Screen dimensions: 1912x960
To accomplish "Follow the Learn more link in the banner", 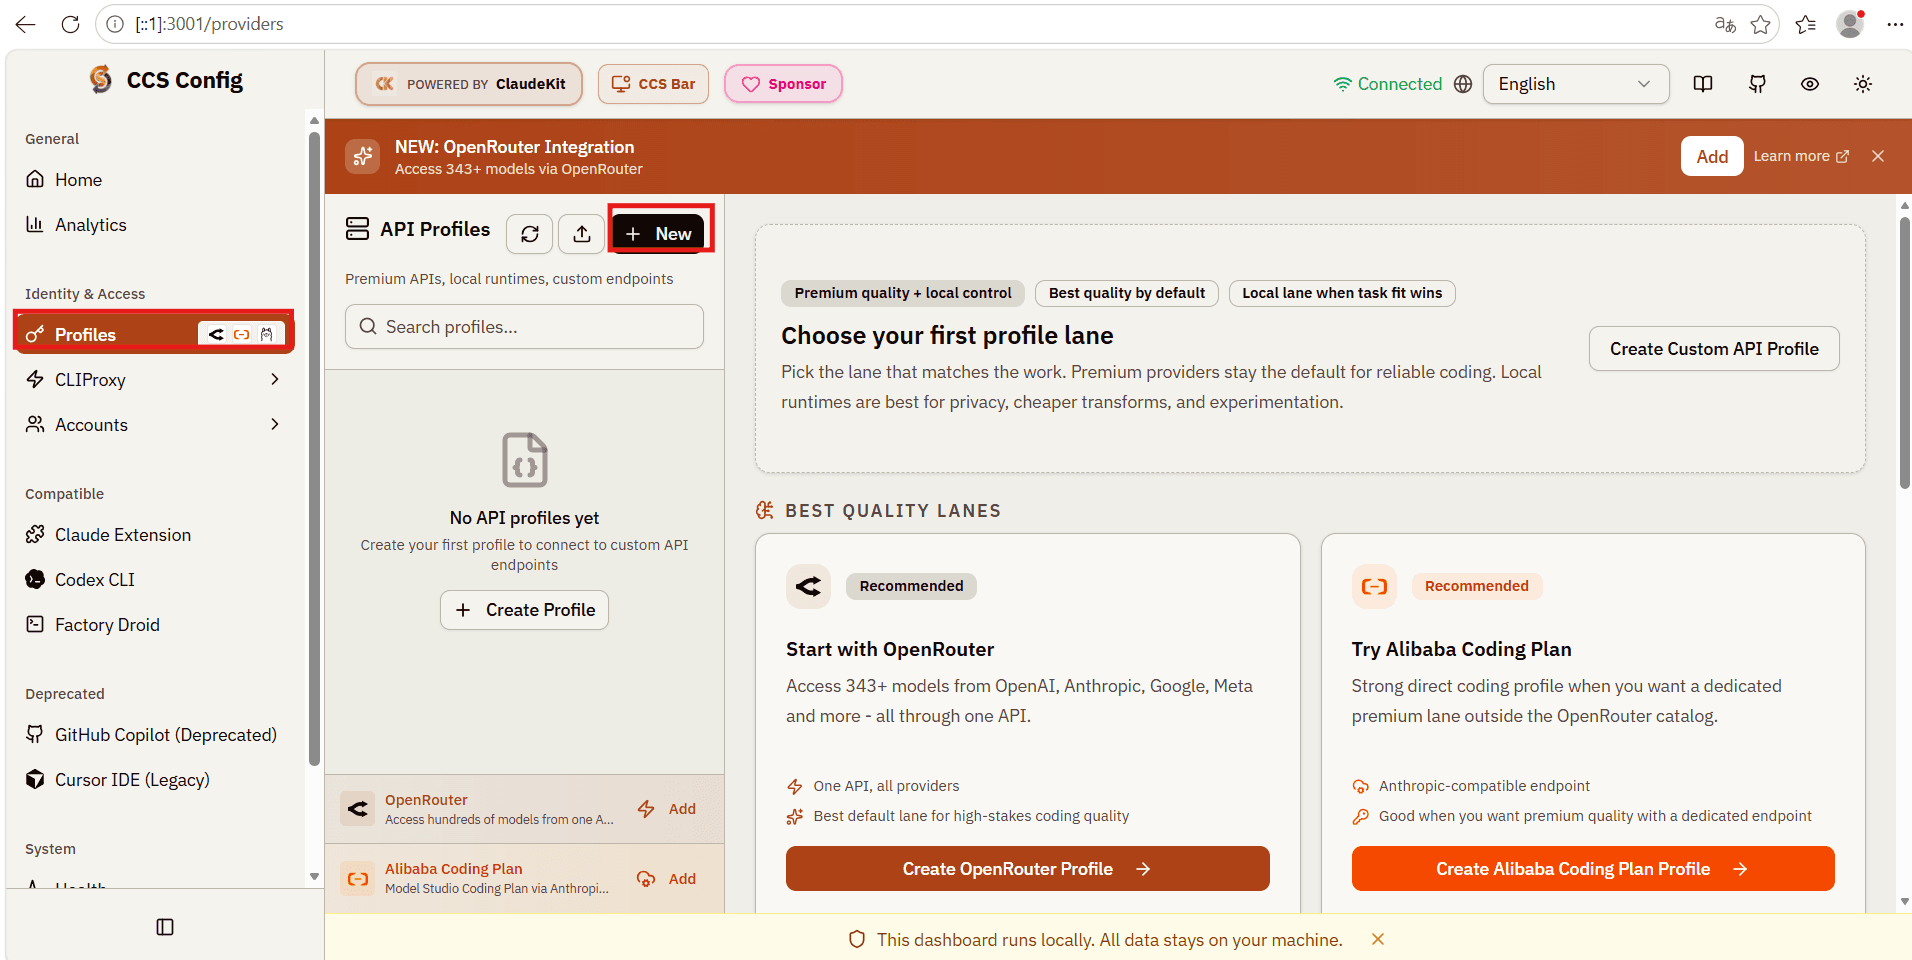I will pyautogui.click(x=1801, y=156).
